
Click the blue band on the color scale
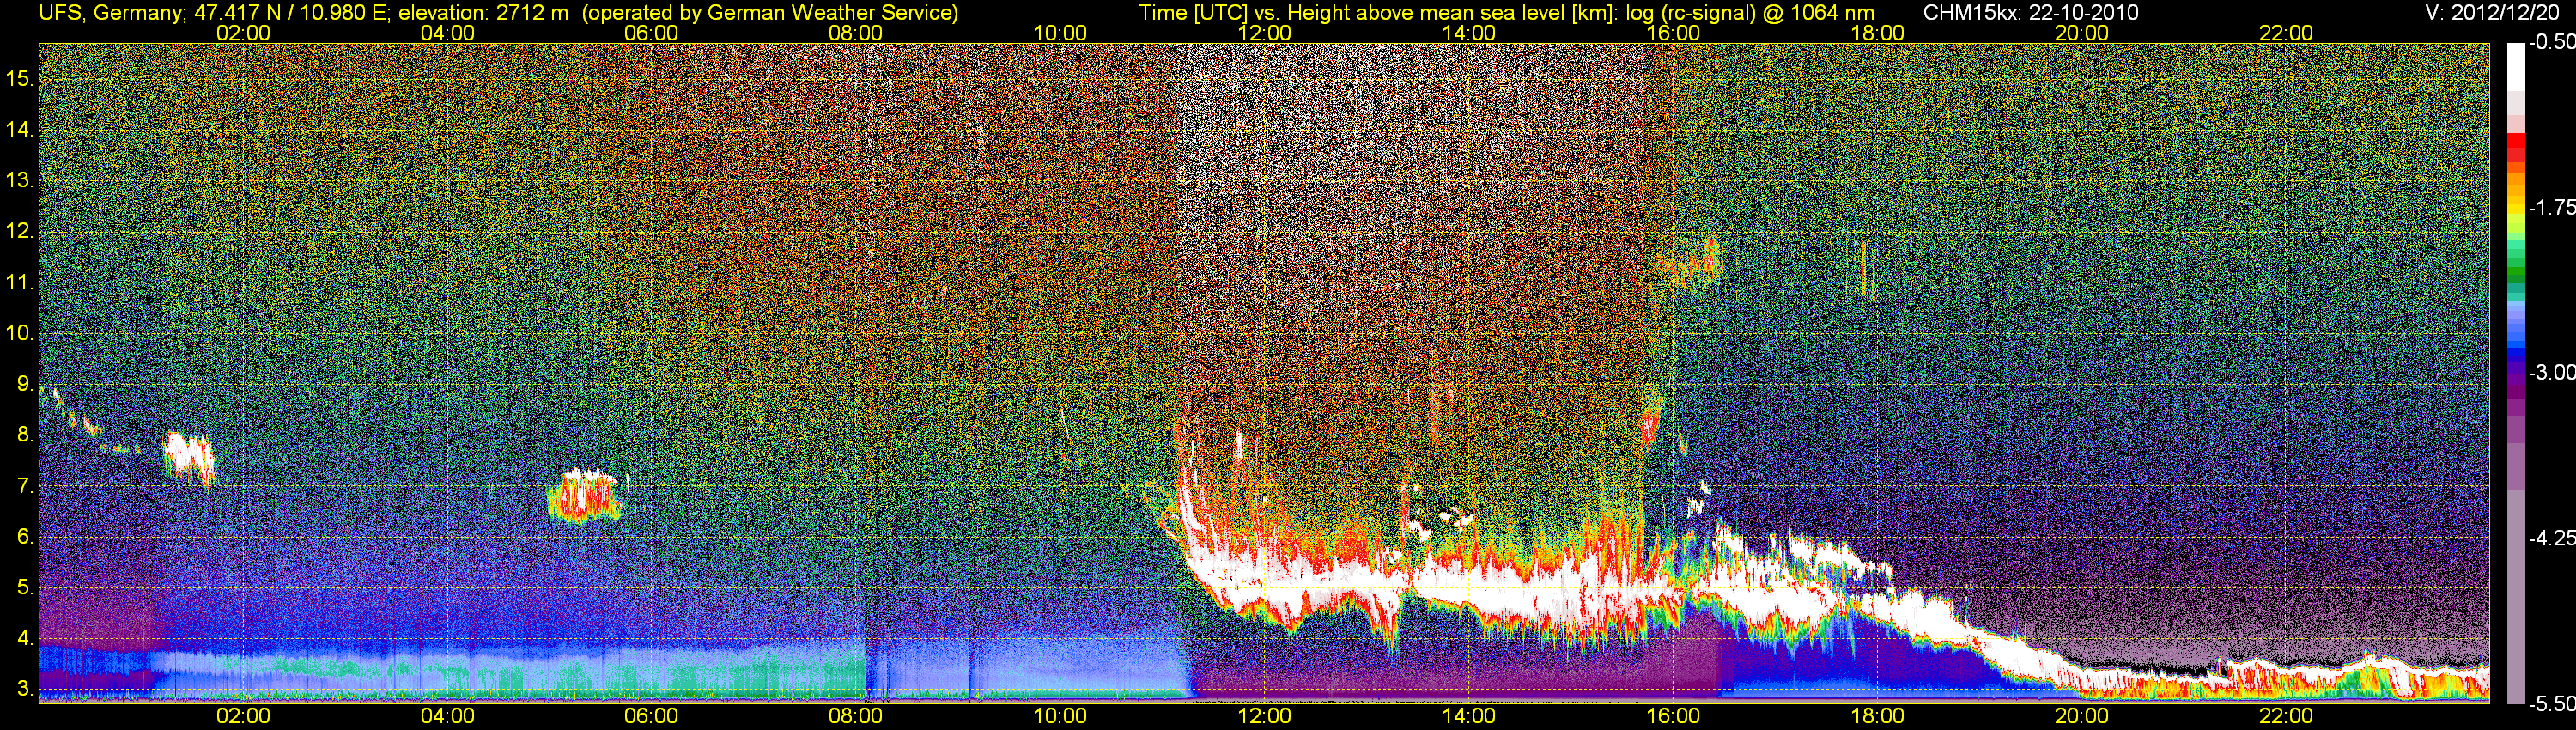point(2516,348)
